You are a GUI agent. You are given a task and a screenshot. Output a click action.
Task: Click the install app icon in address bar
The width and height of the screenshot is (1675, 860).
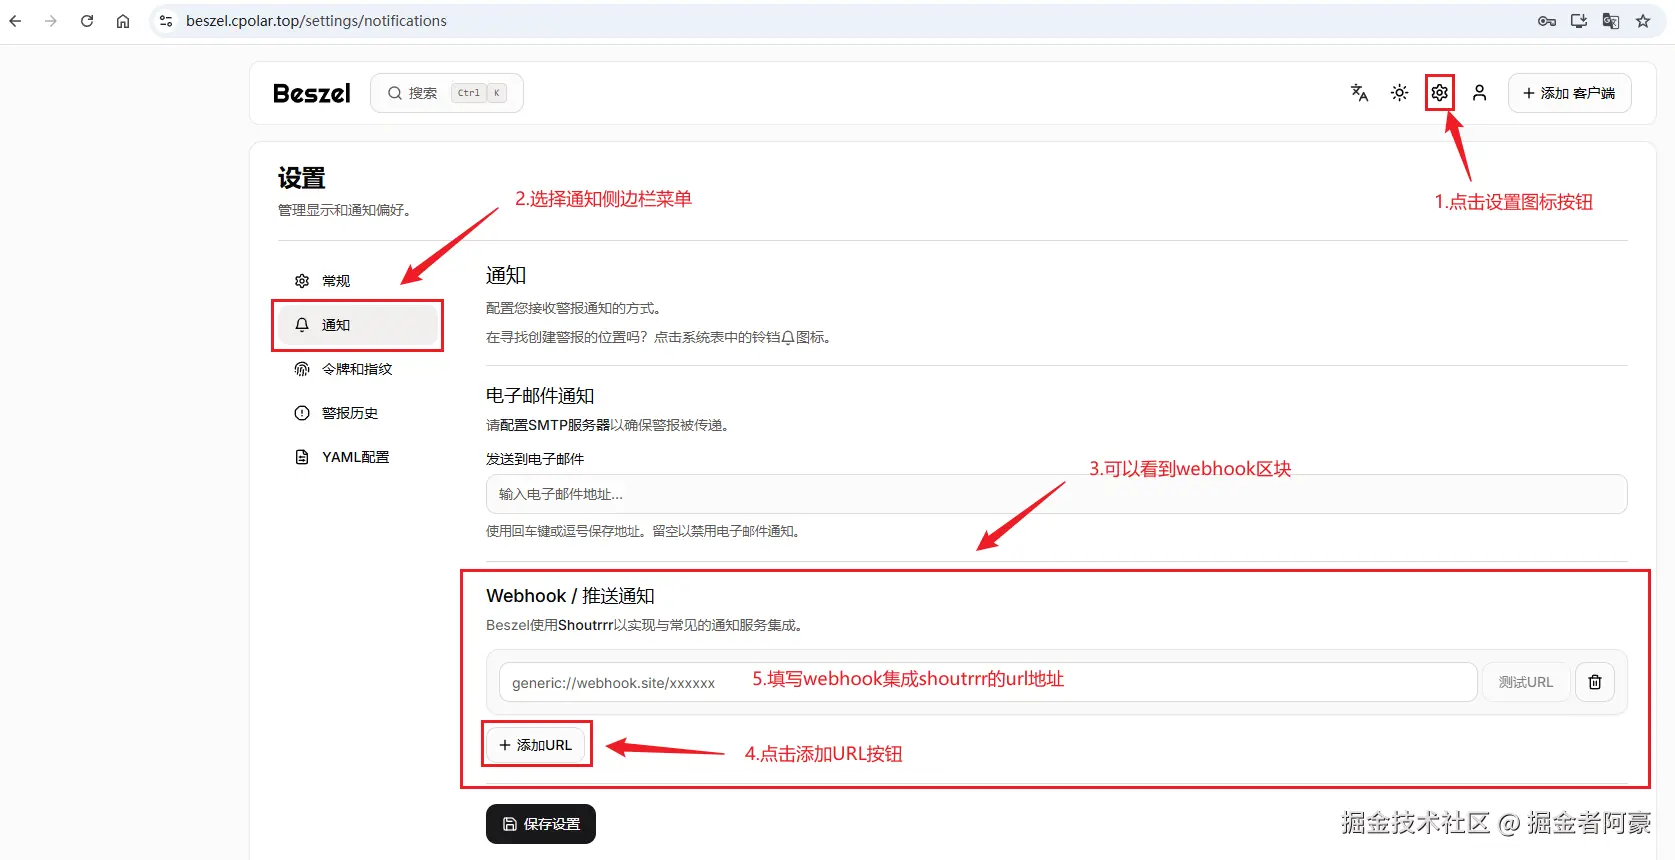coord(1579,21)
